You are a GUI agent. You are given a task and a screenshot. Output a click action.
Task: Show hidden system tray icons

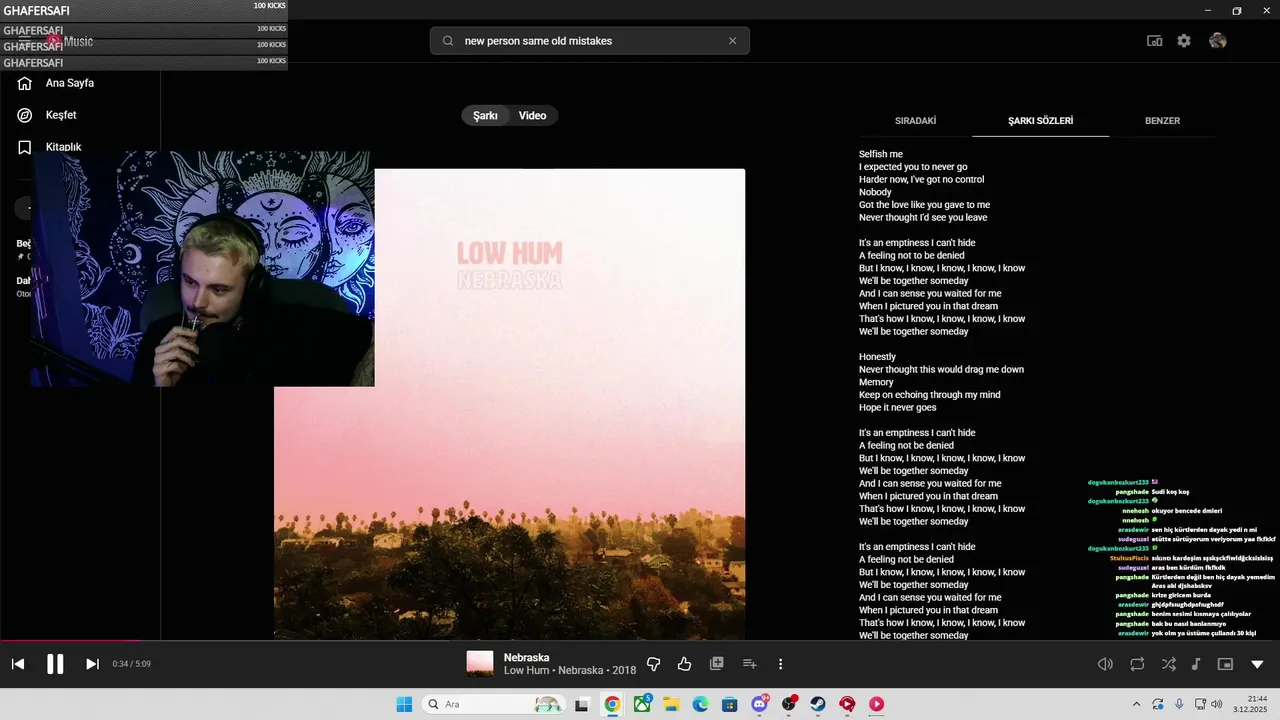coord(1136,704)
